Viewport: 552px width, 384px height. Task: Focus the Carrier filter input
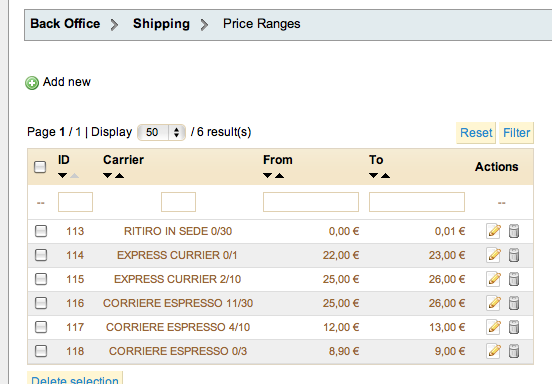[178, 202]
